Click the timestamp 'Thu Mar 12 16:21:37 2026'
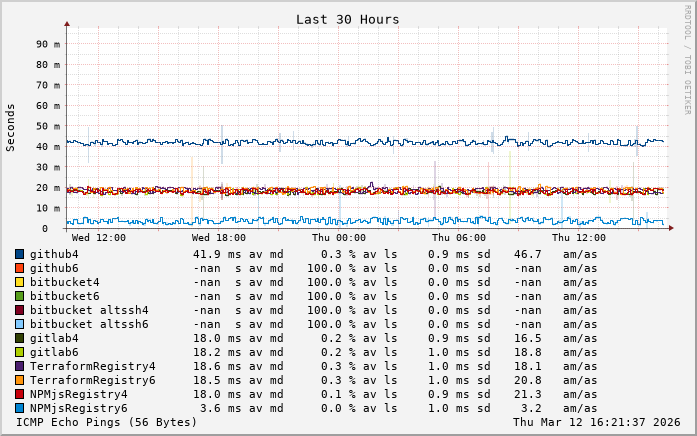Image resolution: width=697 pixels, height=436 pixels. tap(597, 423)
